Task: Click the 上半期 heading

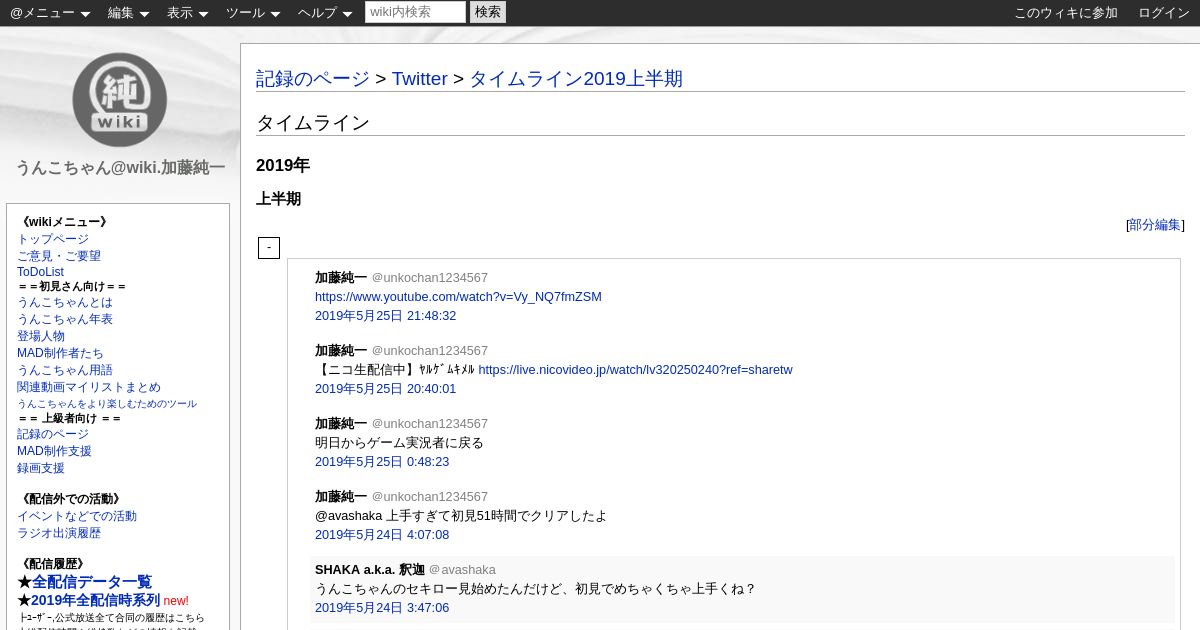Action: [278, 199]
